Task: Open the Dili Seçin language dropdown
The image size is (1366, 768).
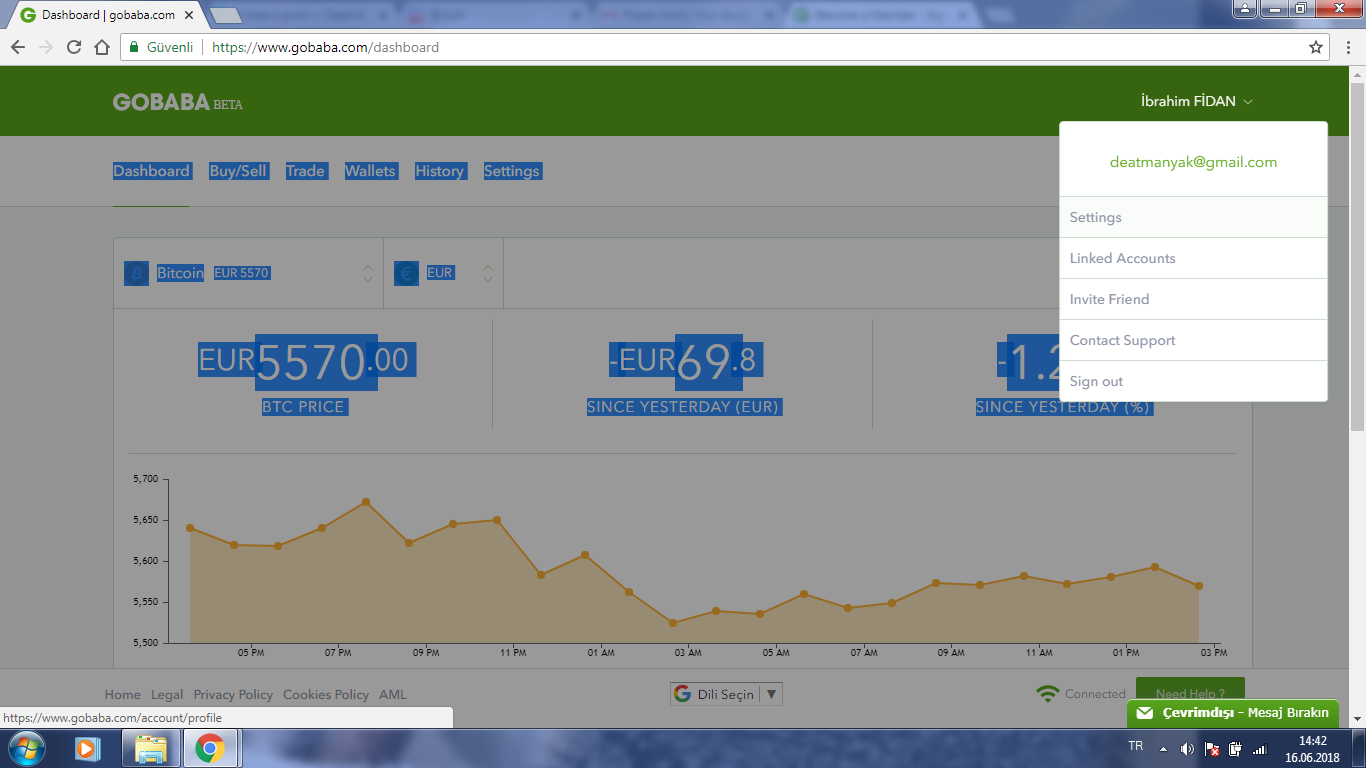Action: click(x=726, y=694)
